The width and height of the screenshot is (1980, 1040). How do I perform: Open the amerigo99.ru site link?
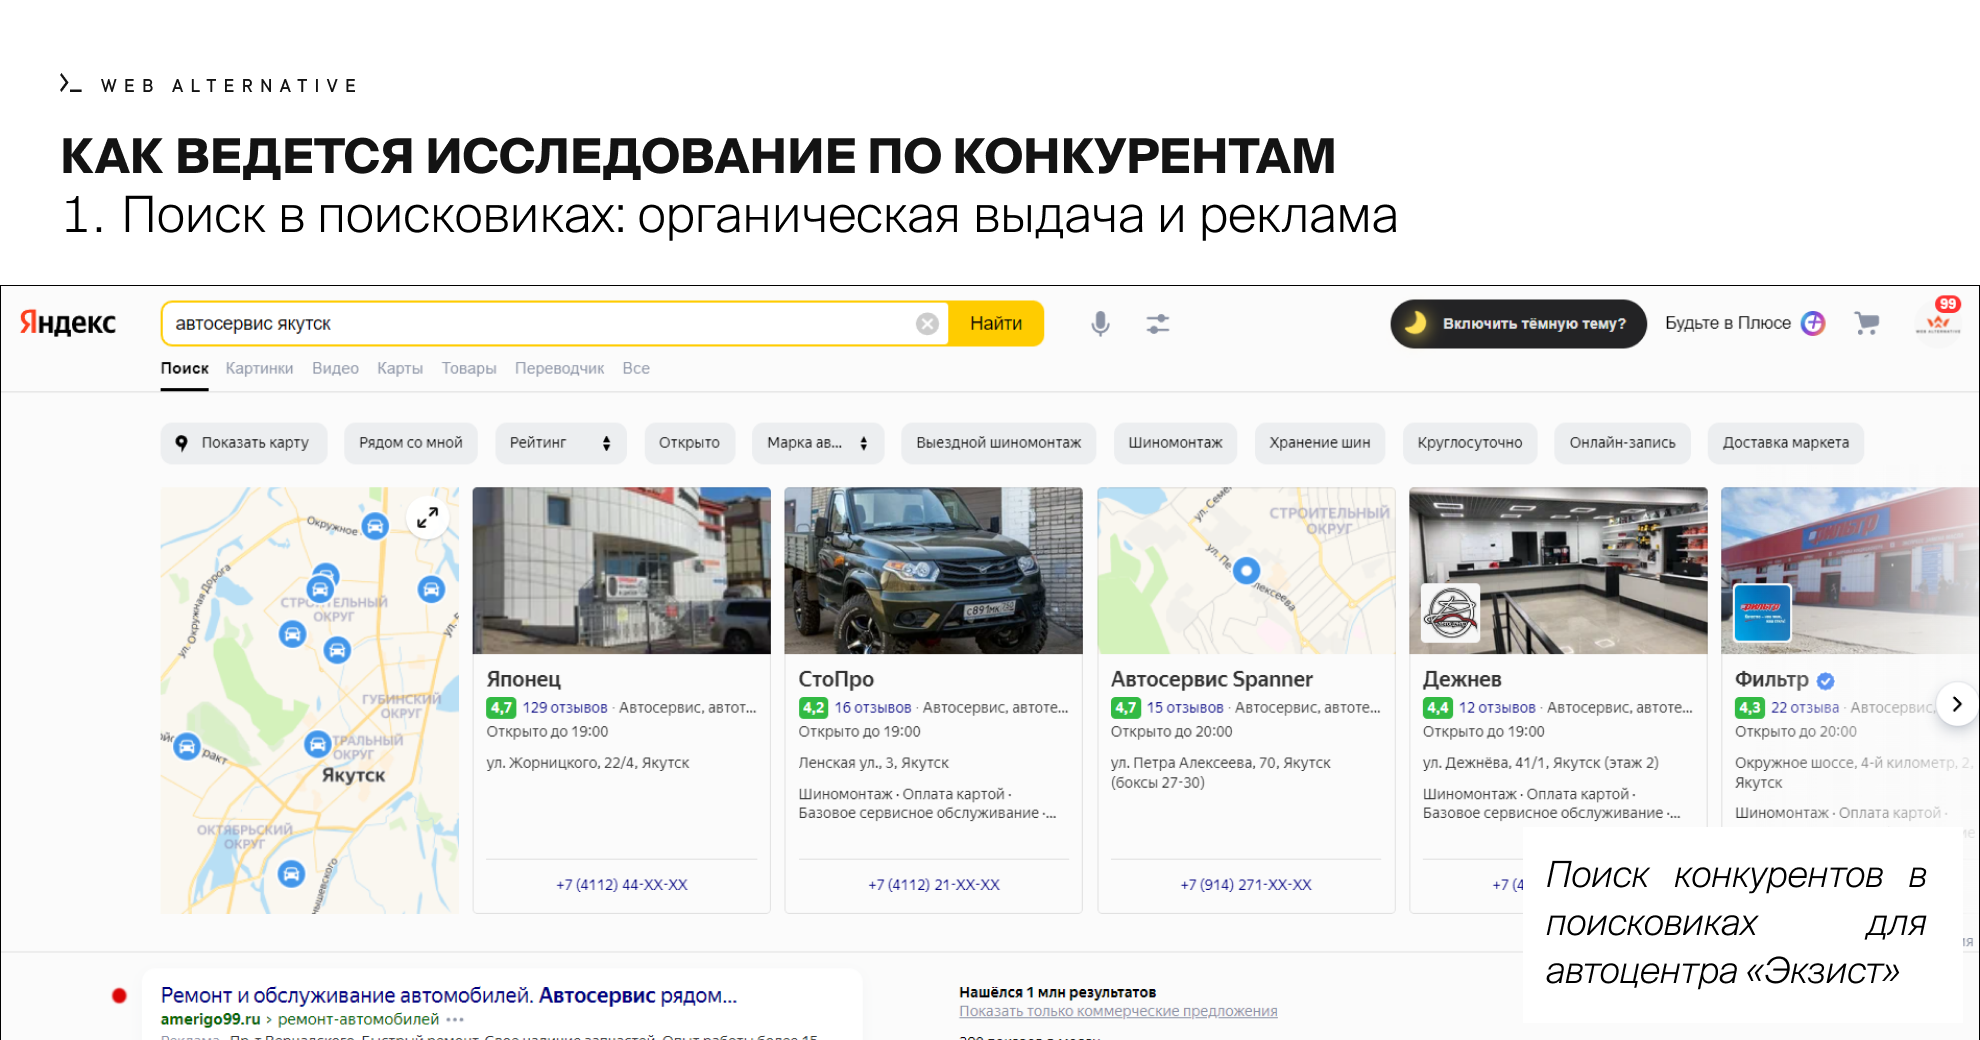point(210,1020)
